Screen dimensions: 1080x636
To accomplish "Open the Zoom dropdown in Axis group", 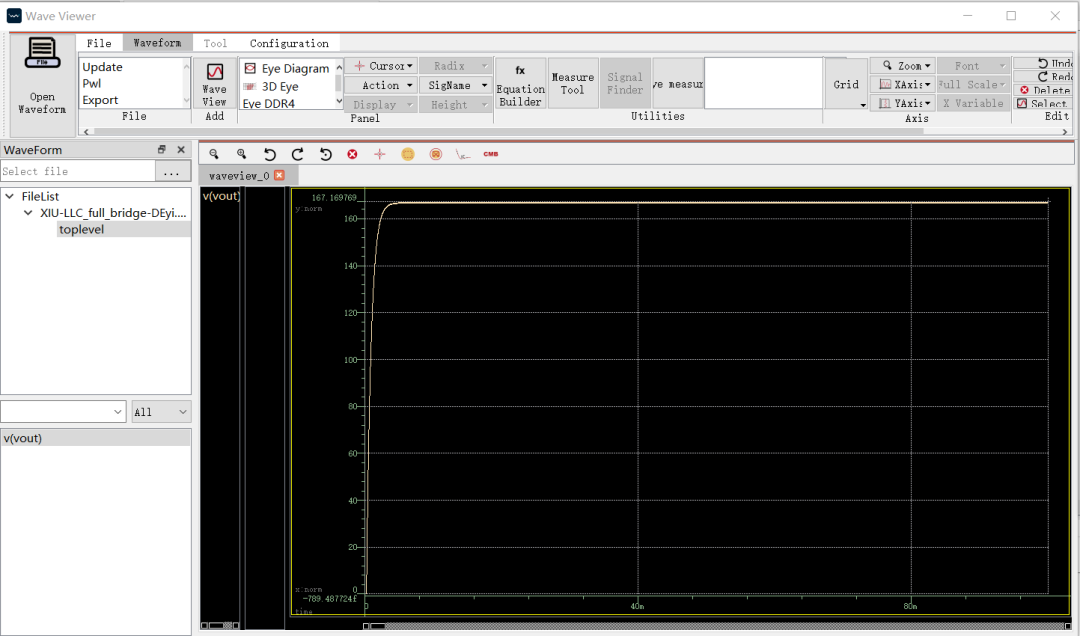I will (903, 65).
